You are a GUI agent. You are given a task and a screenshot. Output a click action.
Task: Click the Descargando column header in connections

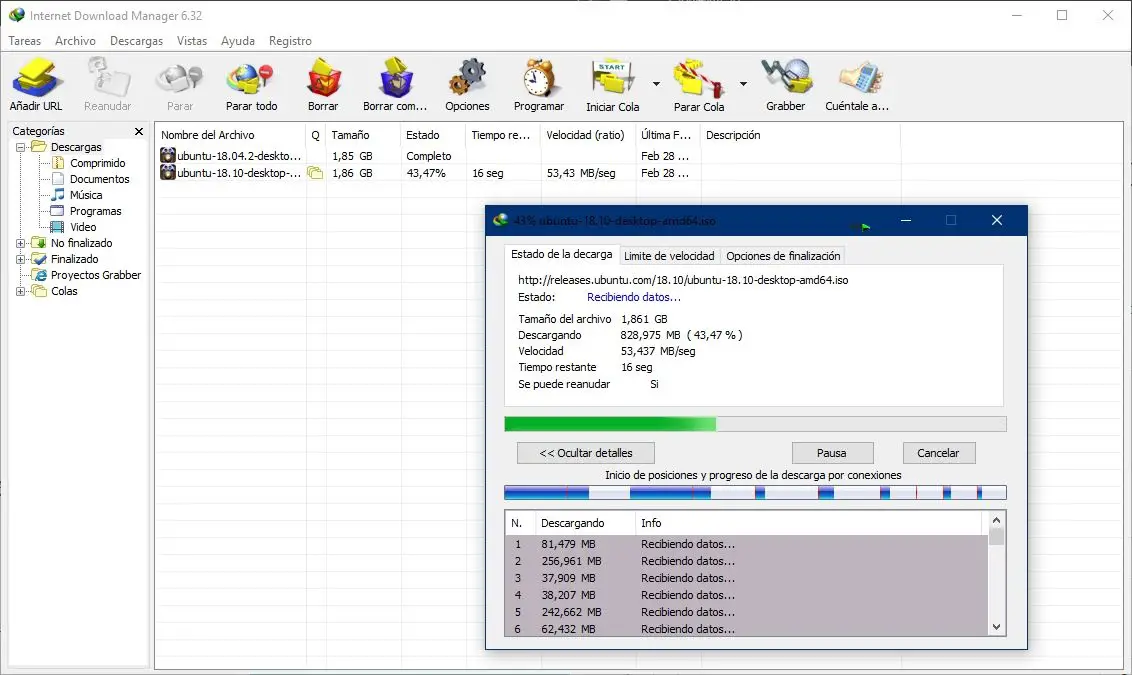coord(585,523)
